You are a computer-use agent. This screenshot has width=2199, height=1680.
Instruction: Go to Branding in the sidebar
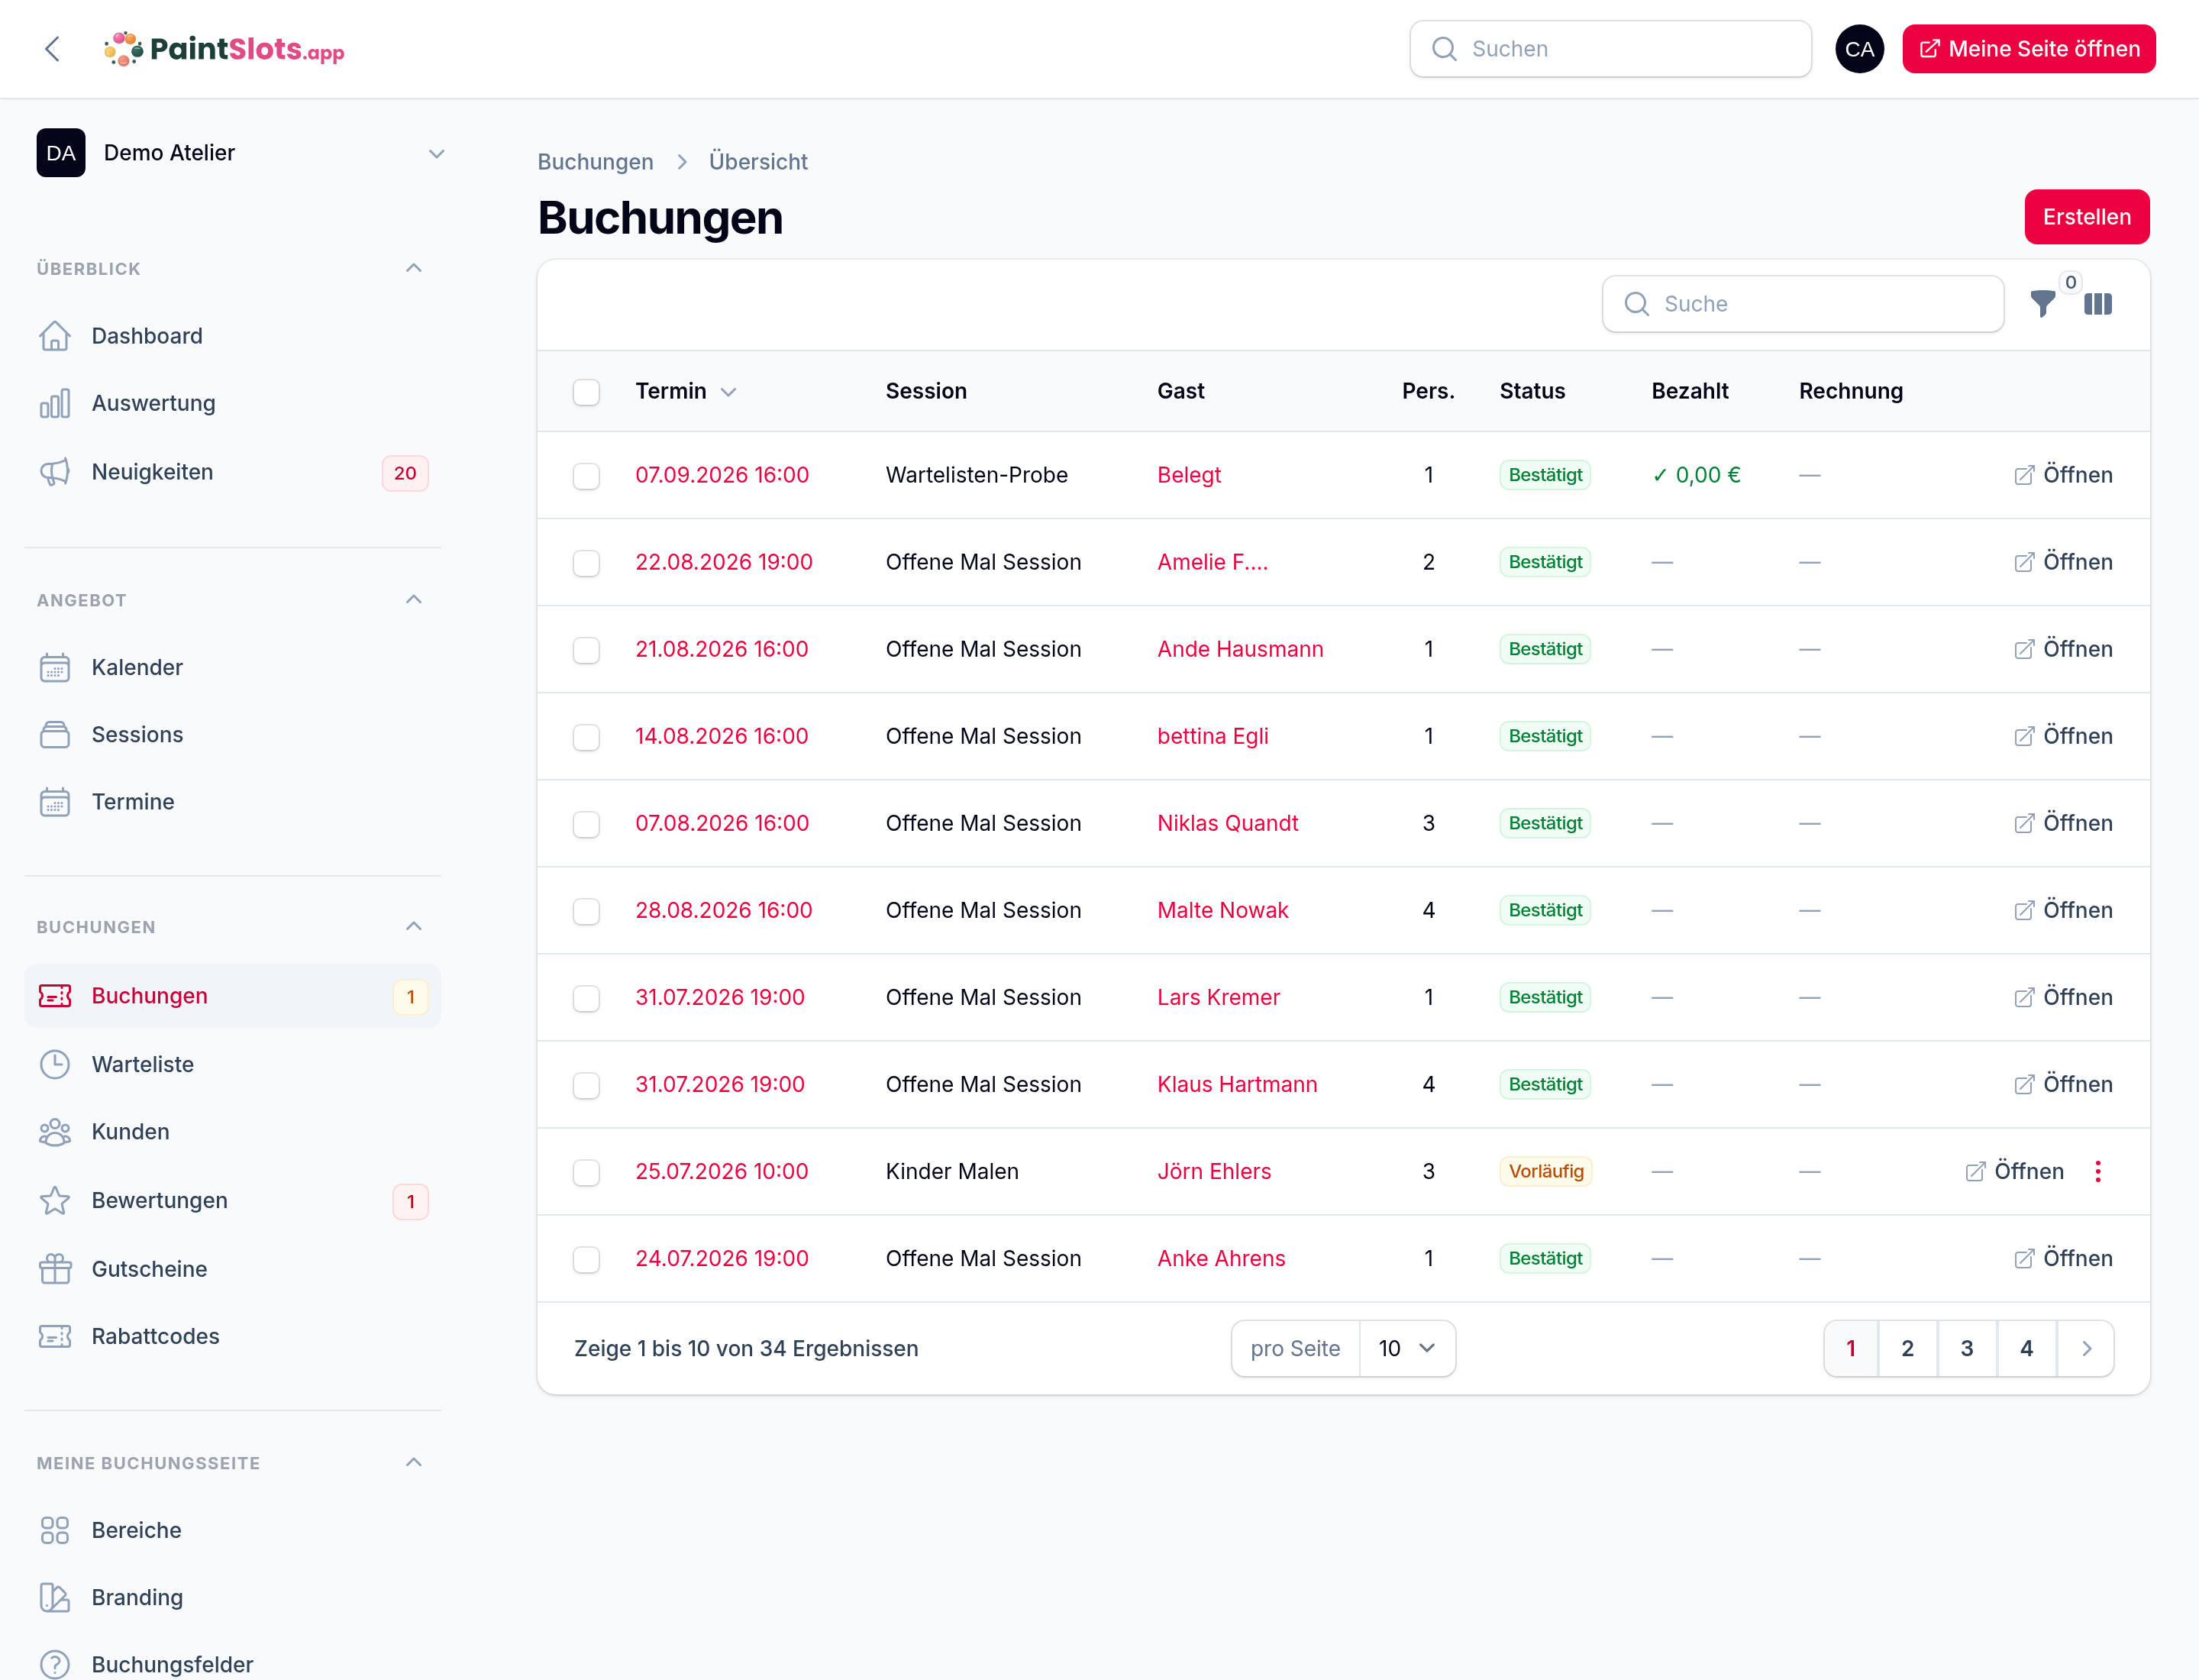coord(232,1598)
